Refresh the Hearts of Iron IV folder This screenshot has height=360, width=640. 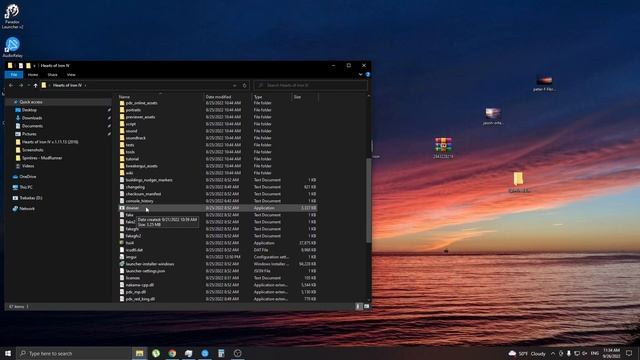coord(244,85)
